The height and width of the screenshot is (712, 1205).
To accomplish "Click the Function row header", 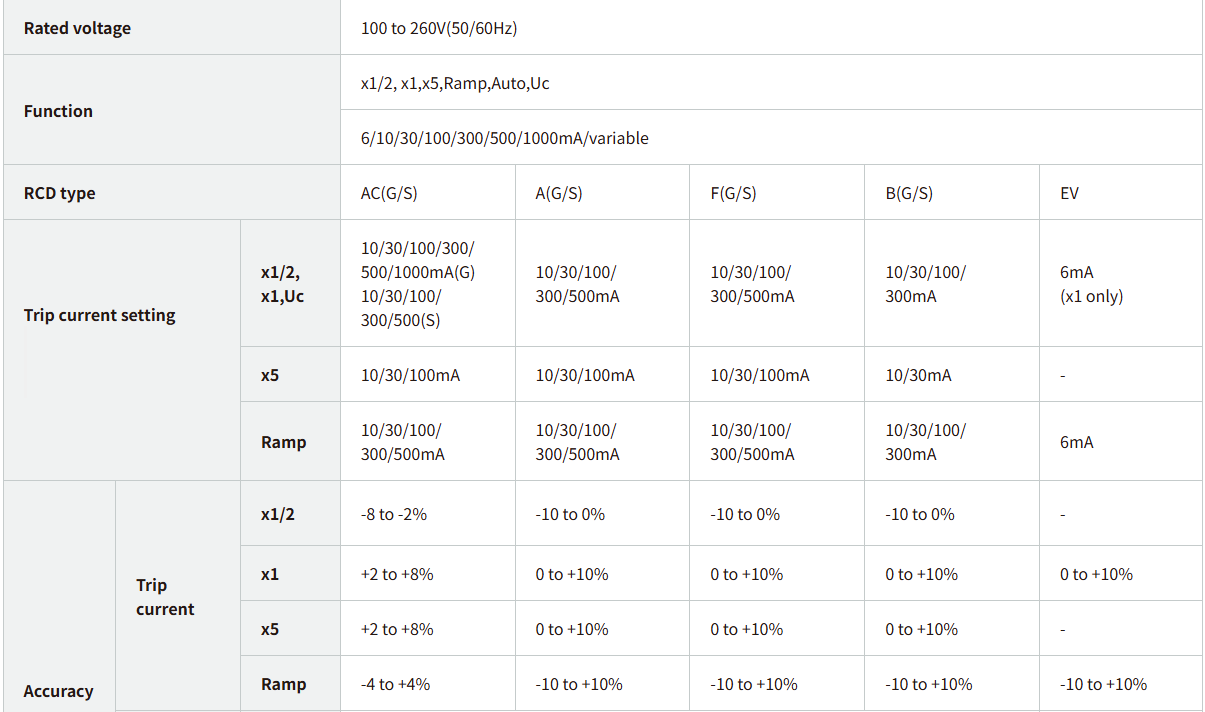I will pos(58,111).
